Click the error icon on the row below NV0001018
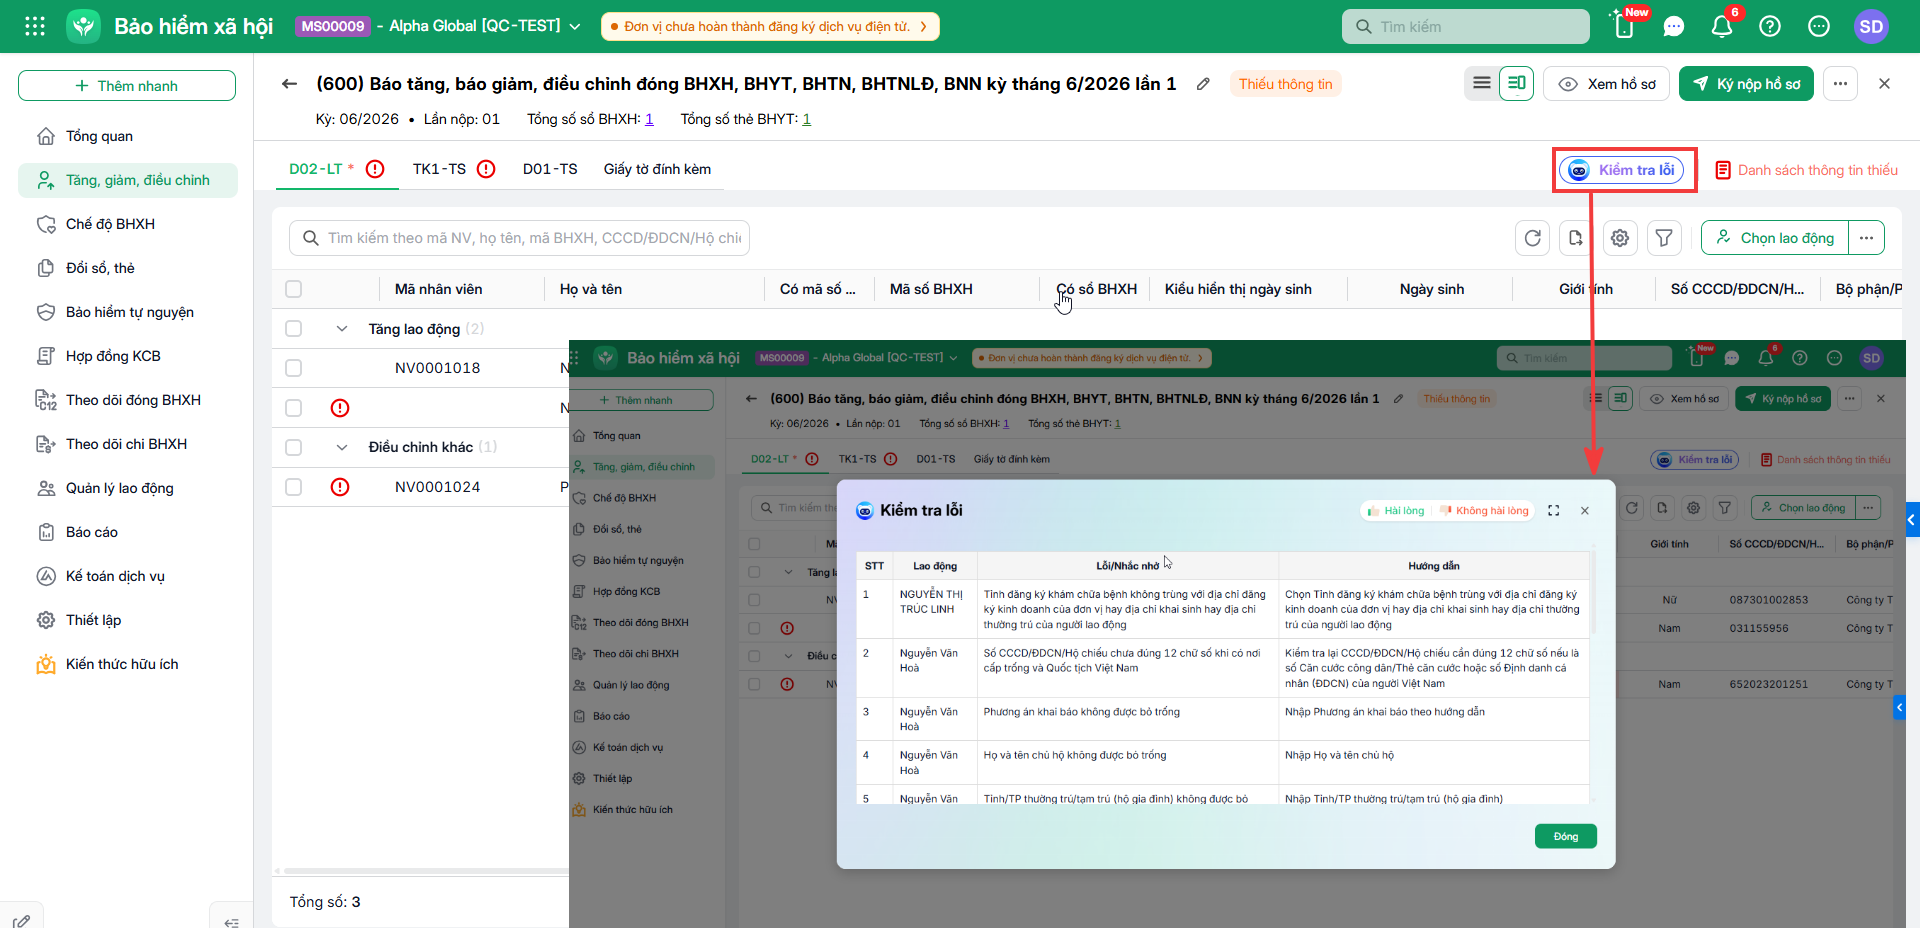 coord(340,408)
